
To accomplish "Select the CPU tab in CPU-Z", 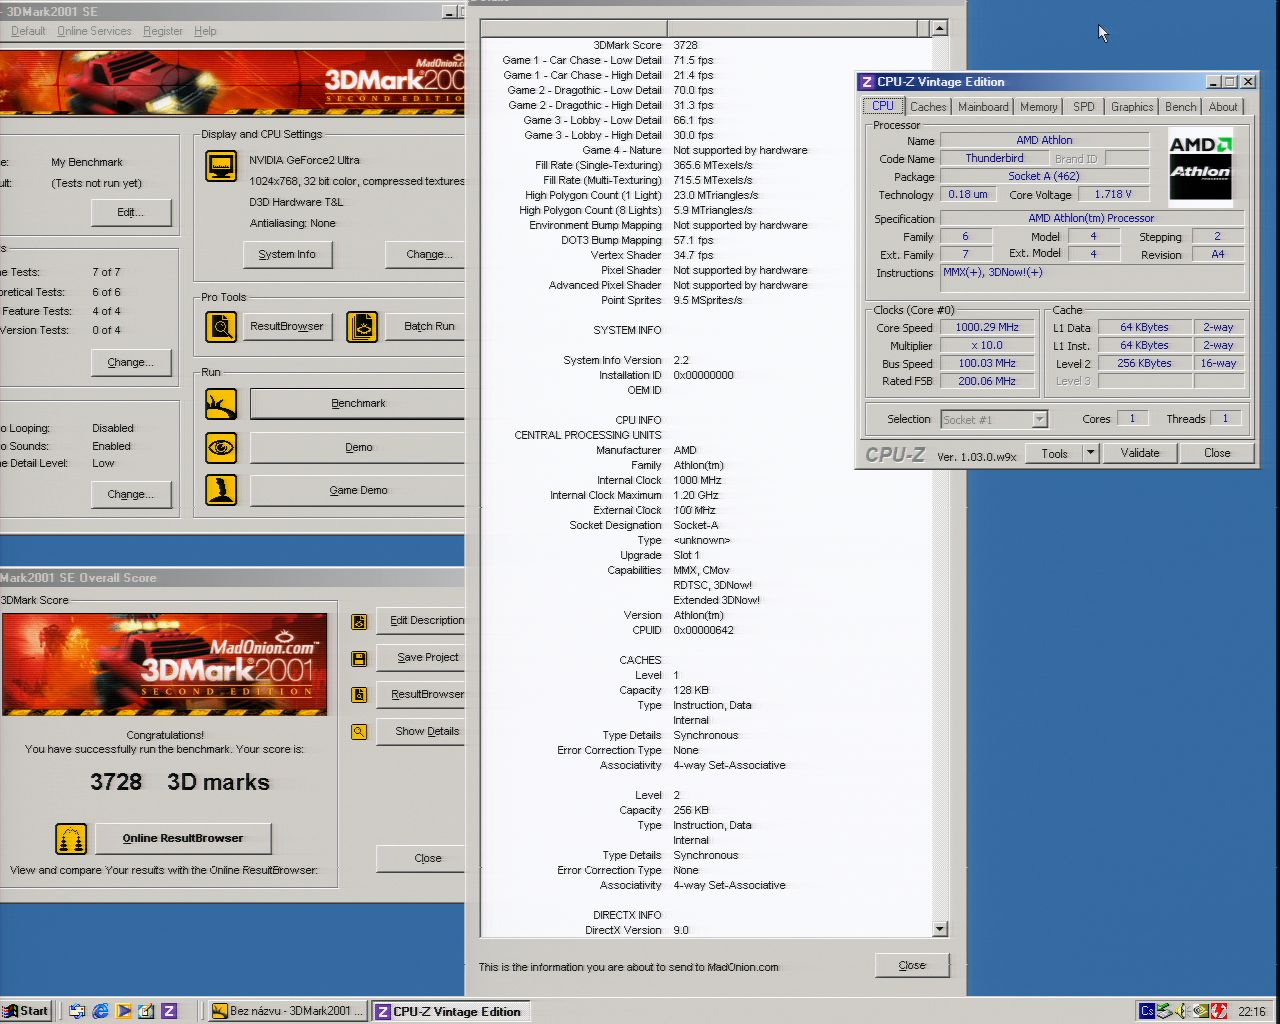I will pos(883,106).
